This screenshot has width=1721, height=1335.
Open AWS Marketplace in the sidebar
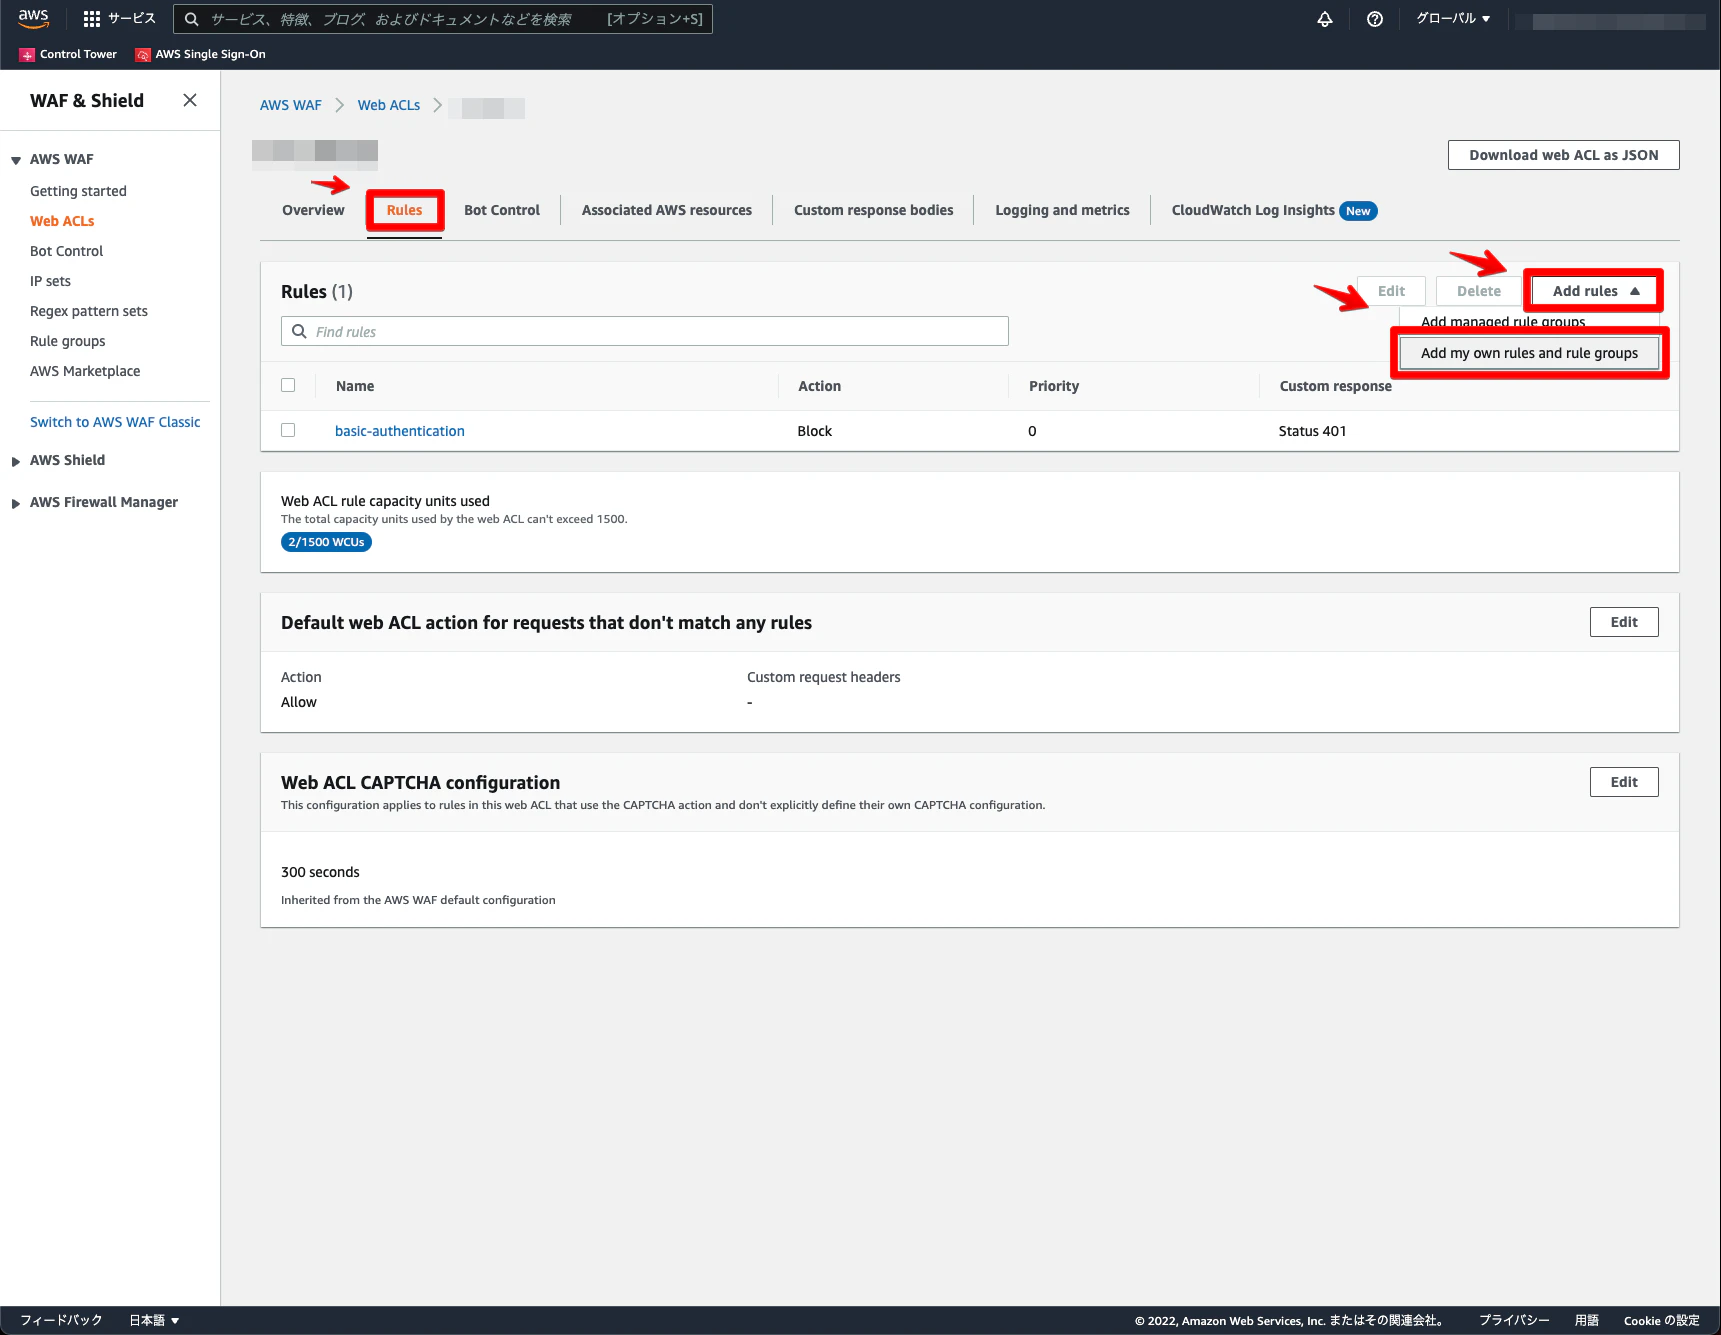pos(85,371)
